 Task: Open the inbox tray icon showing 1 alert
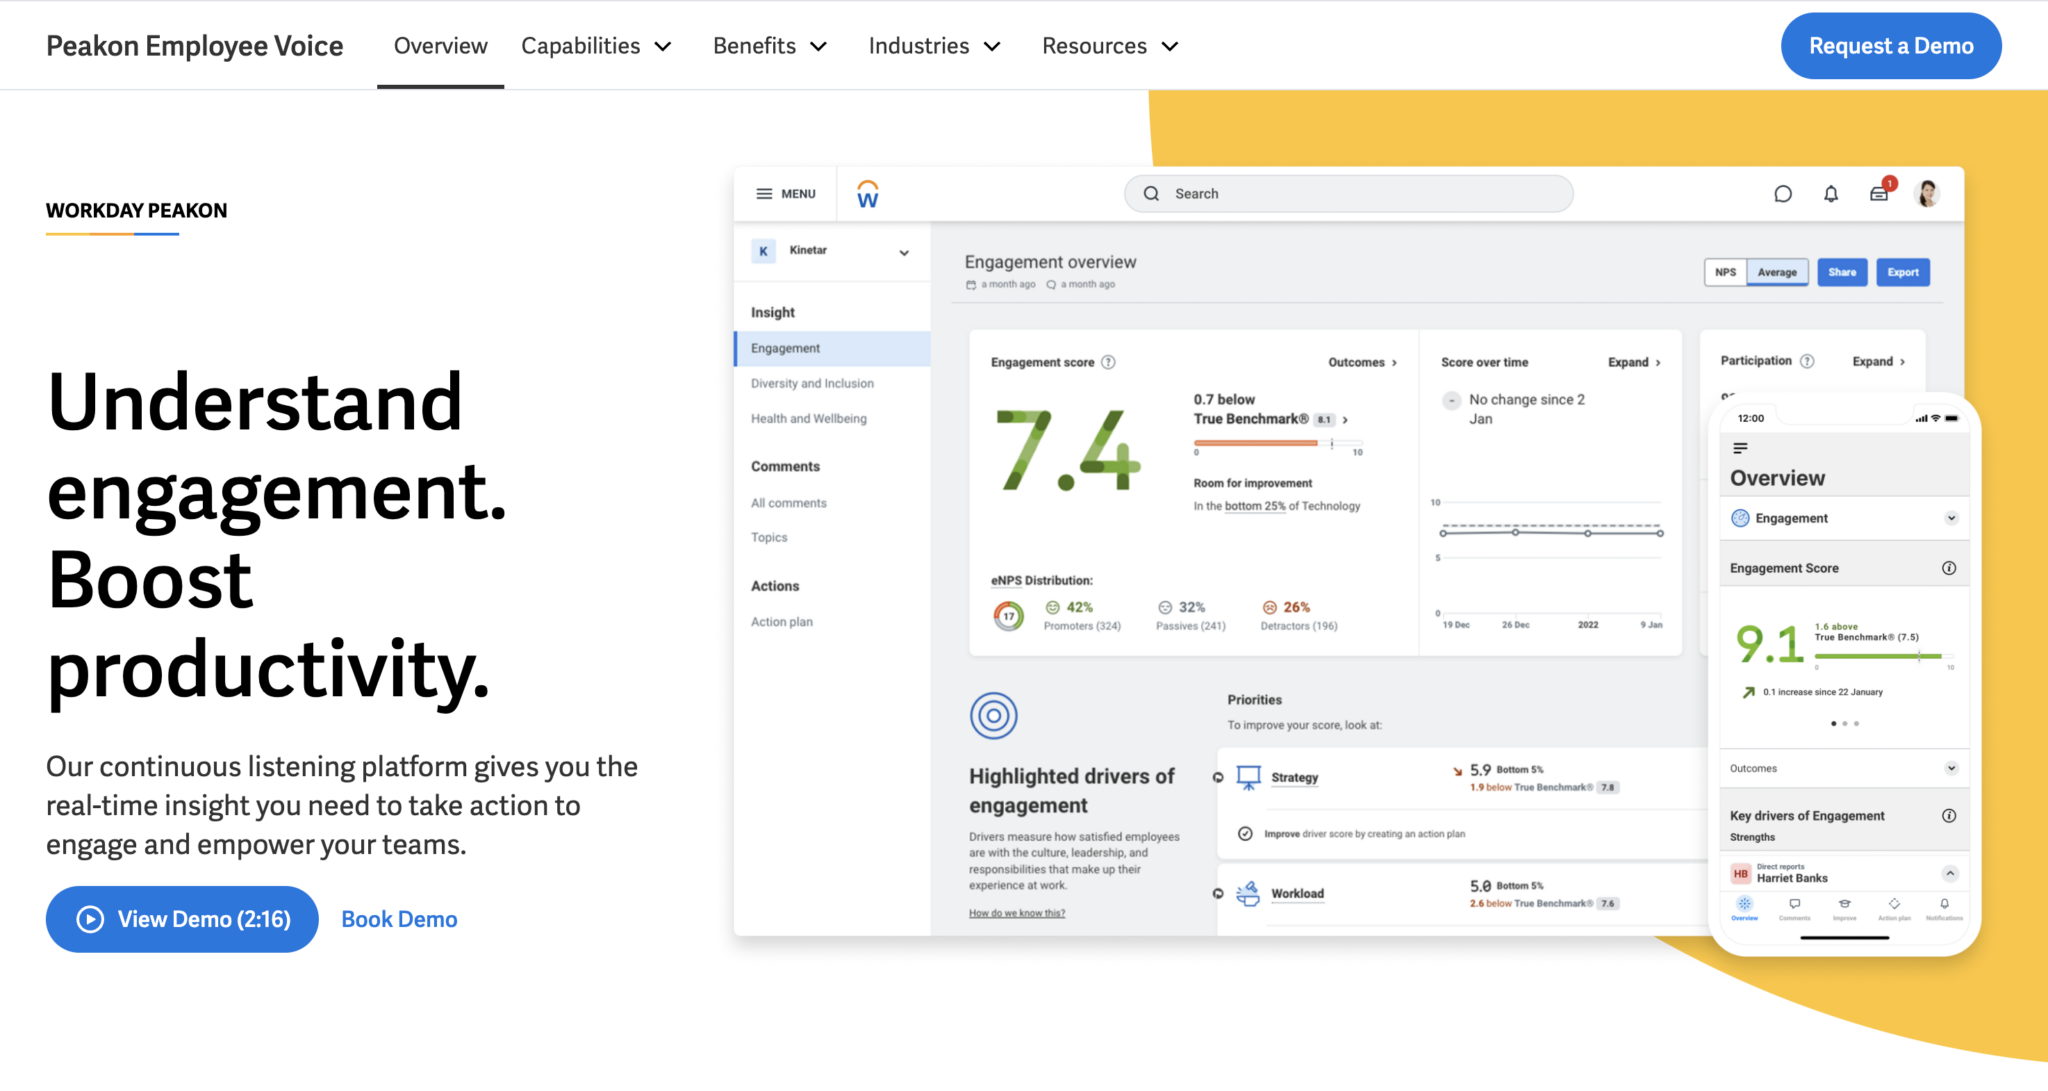tap(1878, 194)
